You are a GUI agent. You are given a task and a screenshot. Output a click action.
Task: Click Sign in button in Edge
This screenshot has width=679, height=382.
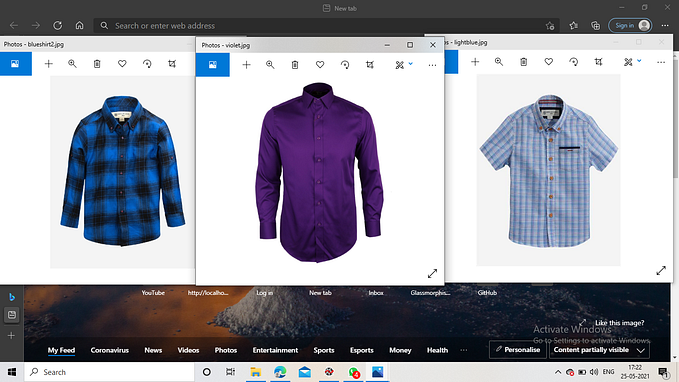[630, 26]
